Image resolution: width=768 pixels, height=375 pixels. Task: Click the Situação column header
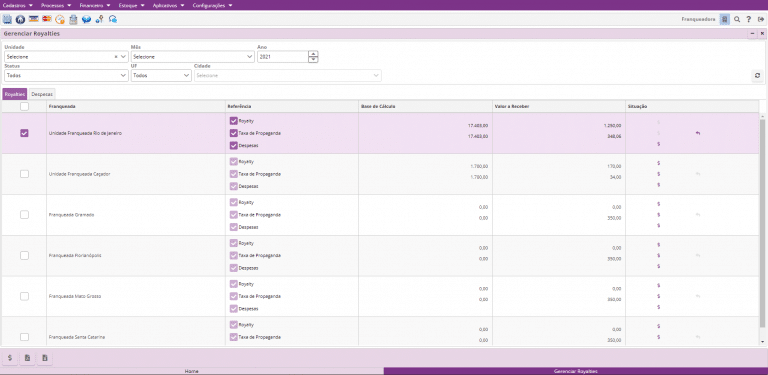692,106
